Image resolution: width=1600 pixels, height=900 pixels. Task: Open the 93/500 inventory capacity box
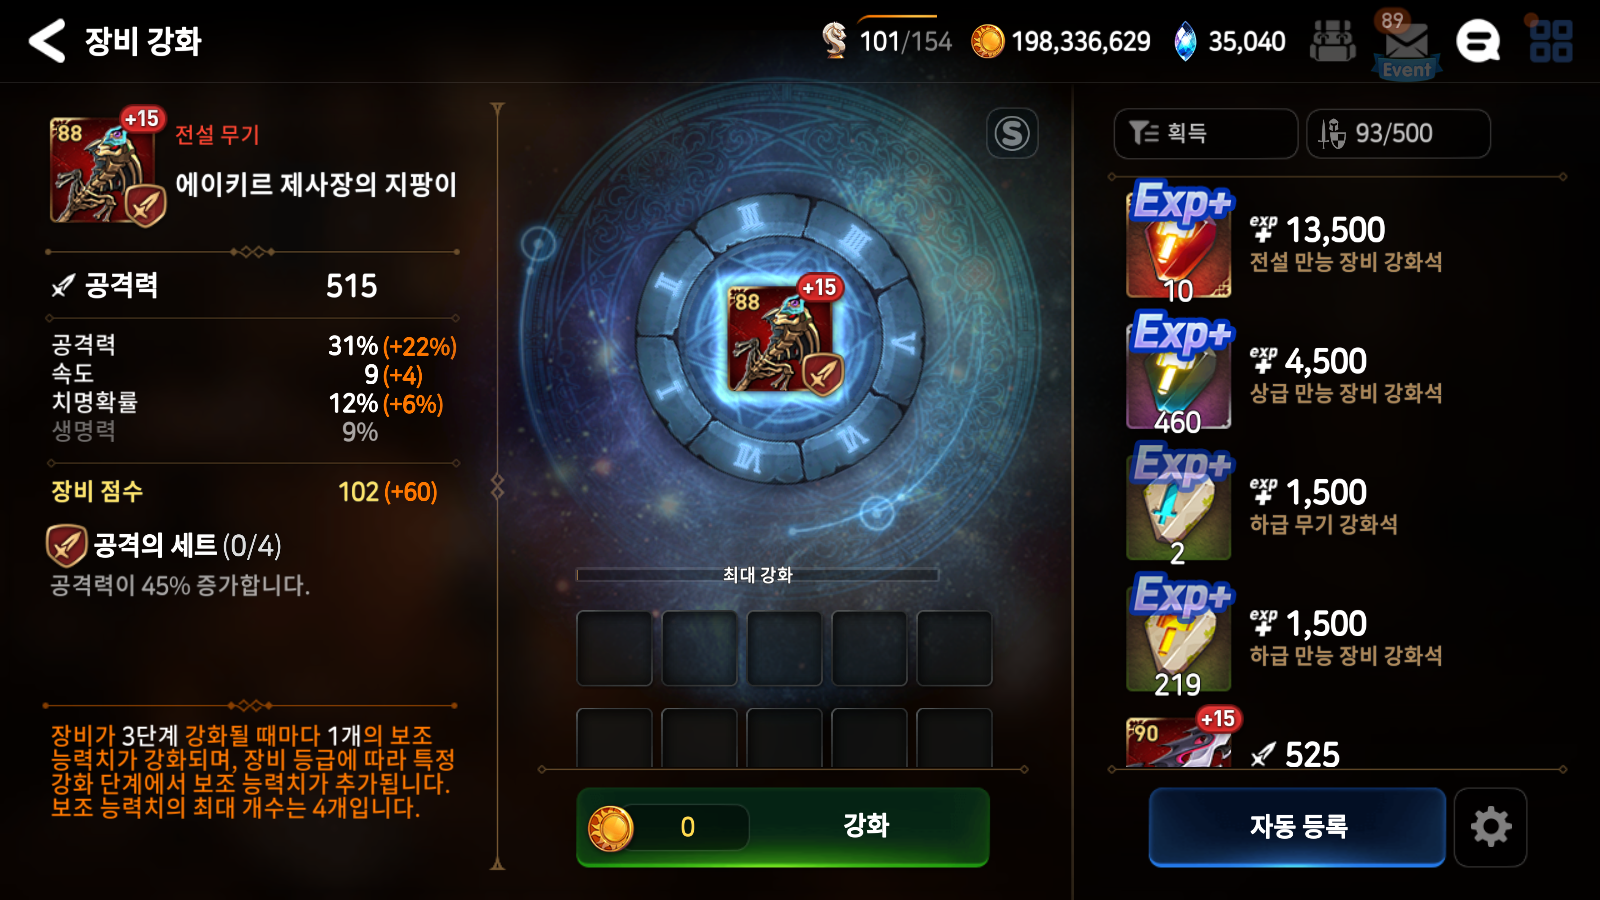pyautogui.click(x=1398, y=133)
